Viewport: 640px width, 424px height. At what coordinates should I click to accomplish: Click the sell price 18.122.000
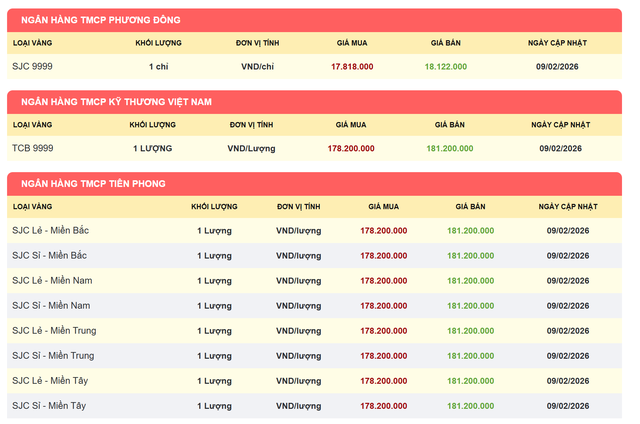tap(448, 66)
